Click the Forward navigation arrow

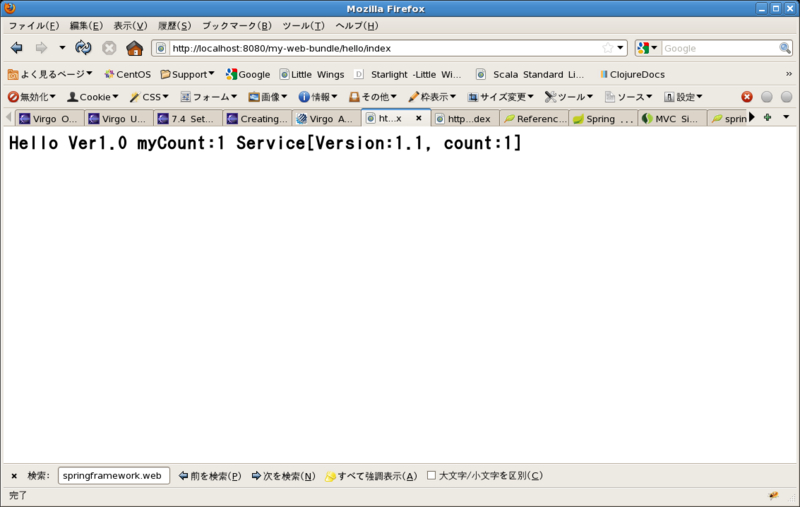click(41, 48)
